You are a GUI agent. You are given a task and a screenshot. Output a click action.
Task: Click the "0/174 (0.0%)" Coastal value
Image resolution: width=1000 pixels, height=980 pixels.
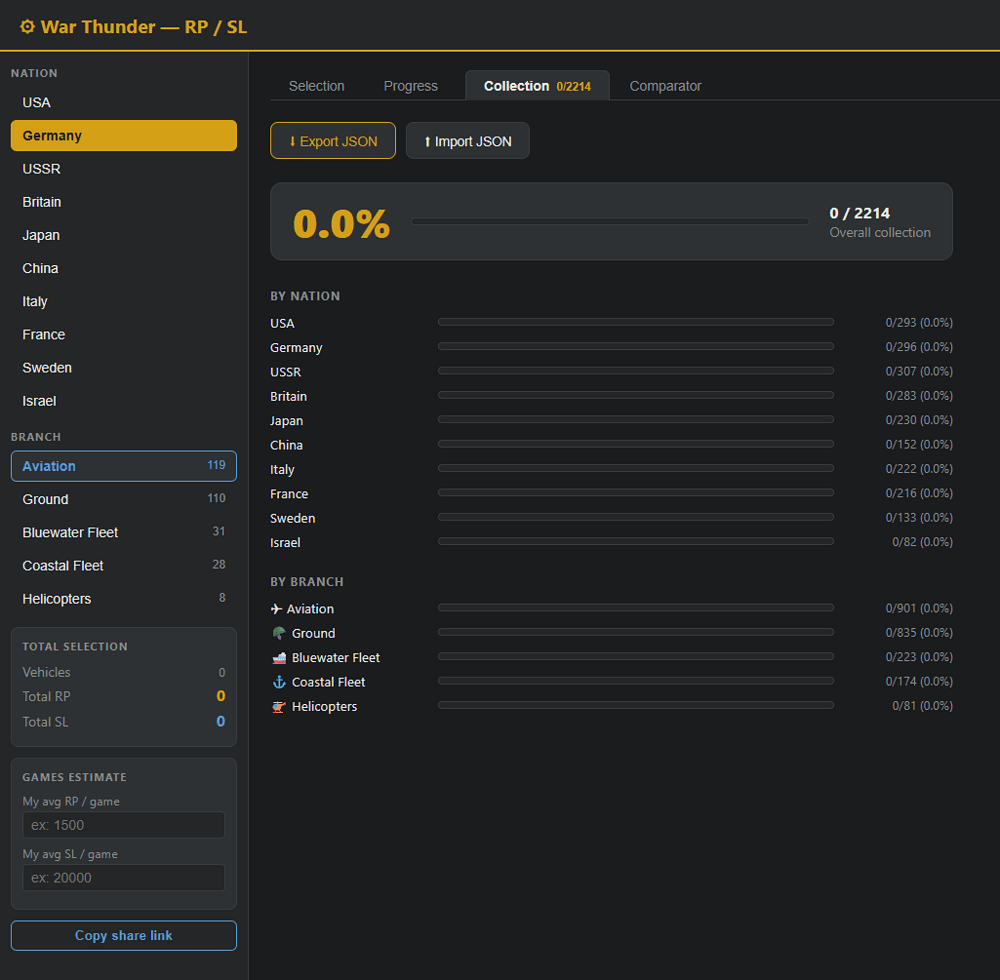coord(919,682)
